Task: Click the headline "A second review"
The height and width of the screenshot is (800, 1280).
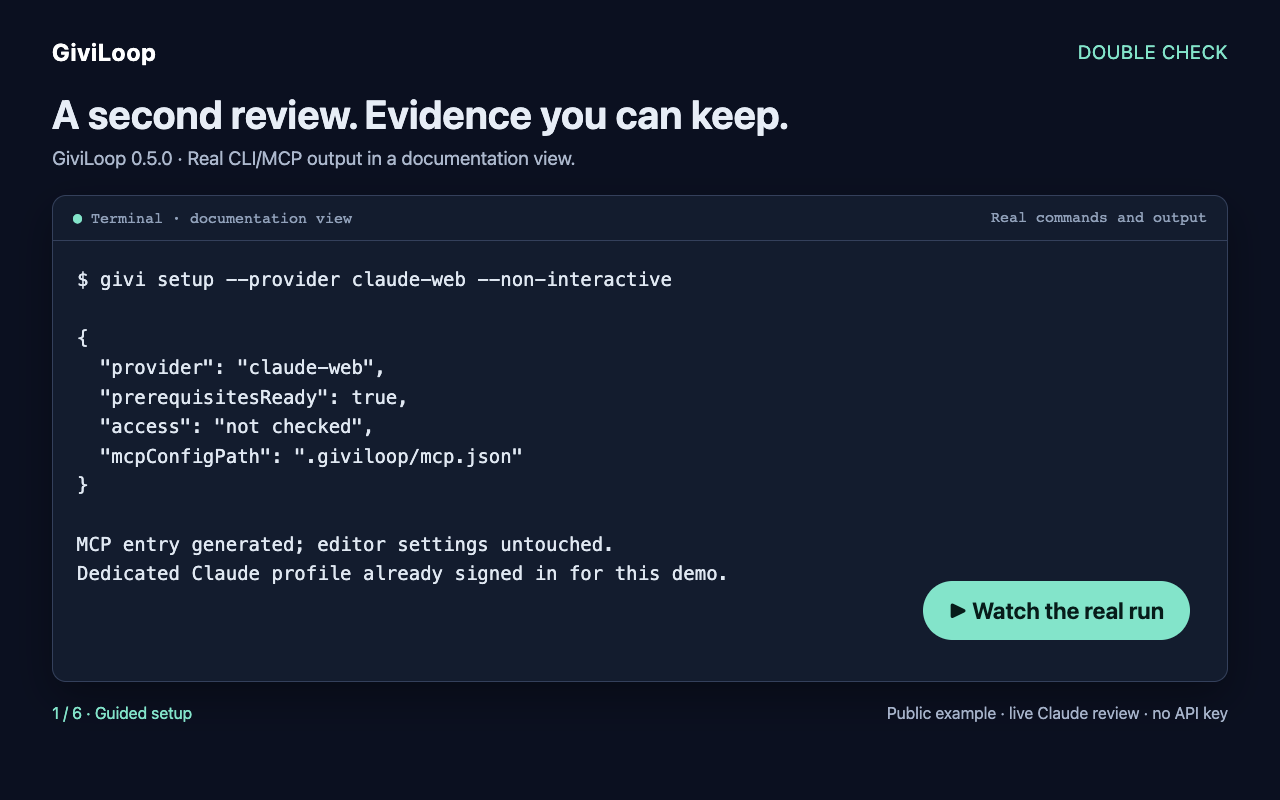Action: [420, 116]
